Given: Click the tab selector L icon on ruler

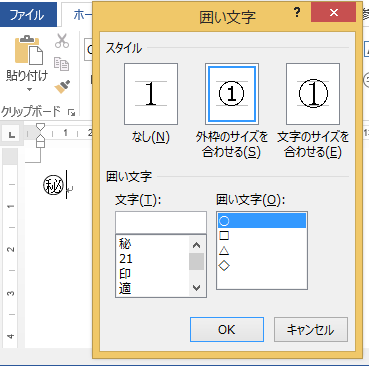Looking at the screenshot, I should point(12,134).
